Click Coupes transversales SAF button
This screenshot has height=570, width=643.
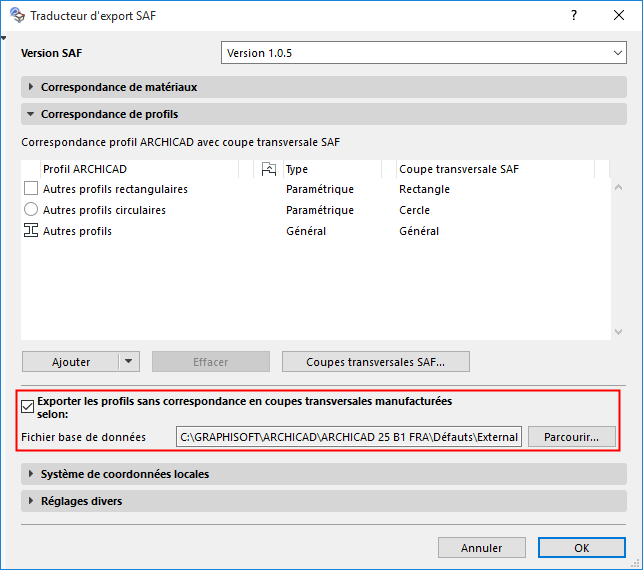[x=375, y=362]
